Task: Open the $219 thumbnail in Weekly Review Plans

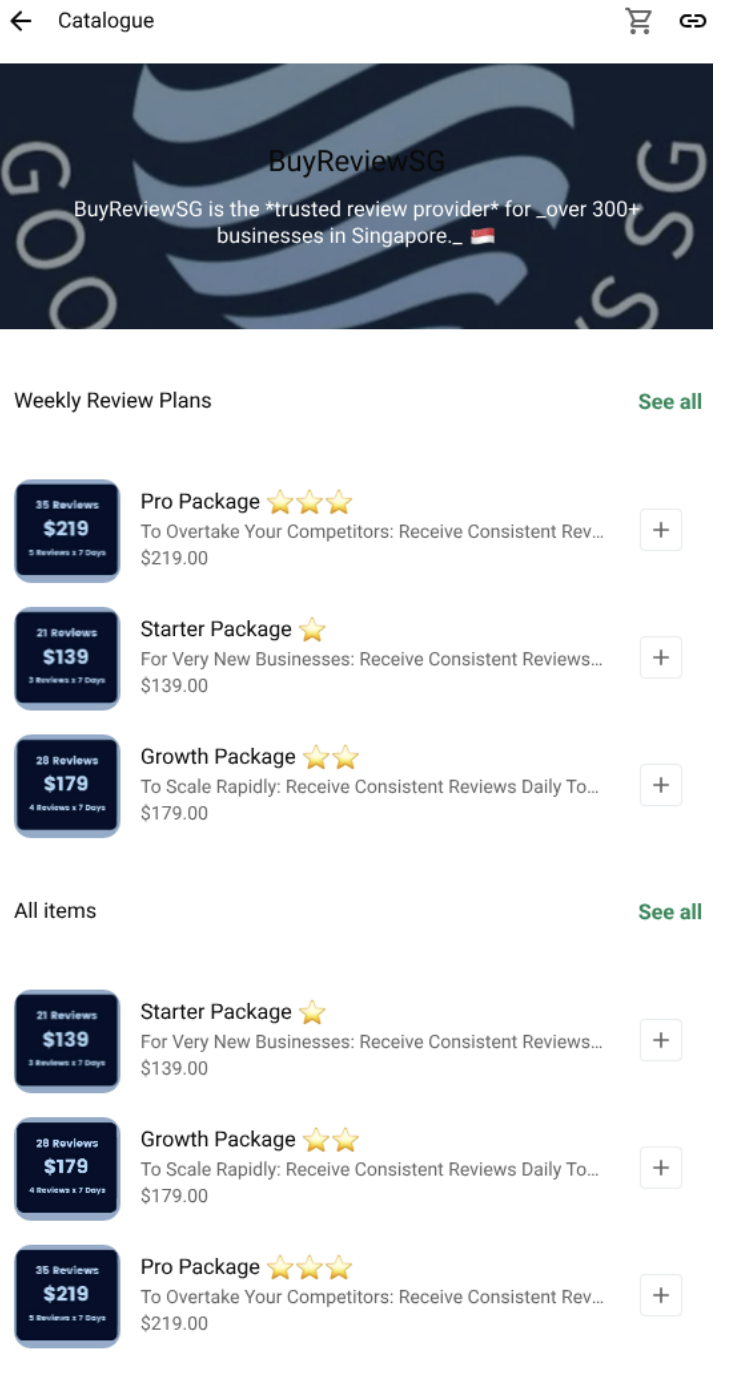Action: (x=67, y=531)
